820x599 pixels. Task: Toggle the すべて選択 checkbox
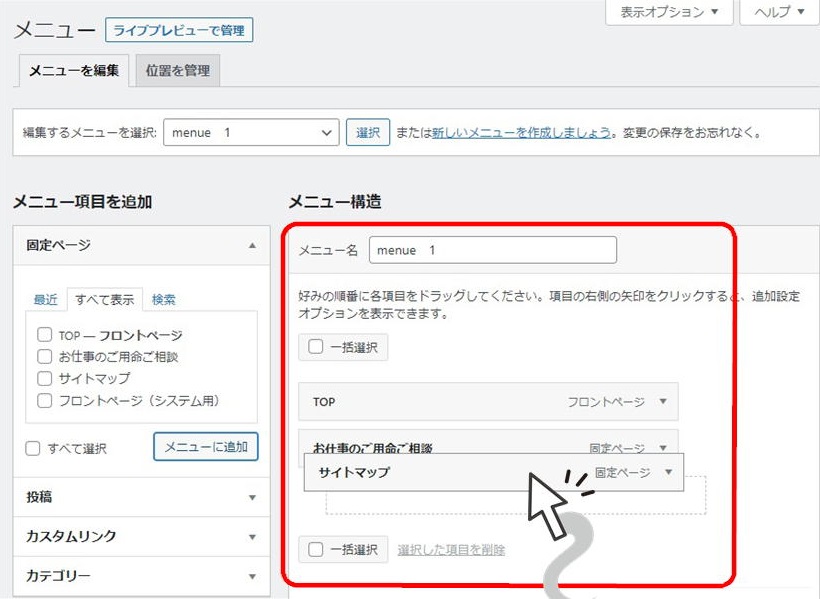(x=33, y=449)
